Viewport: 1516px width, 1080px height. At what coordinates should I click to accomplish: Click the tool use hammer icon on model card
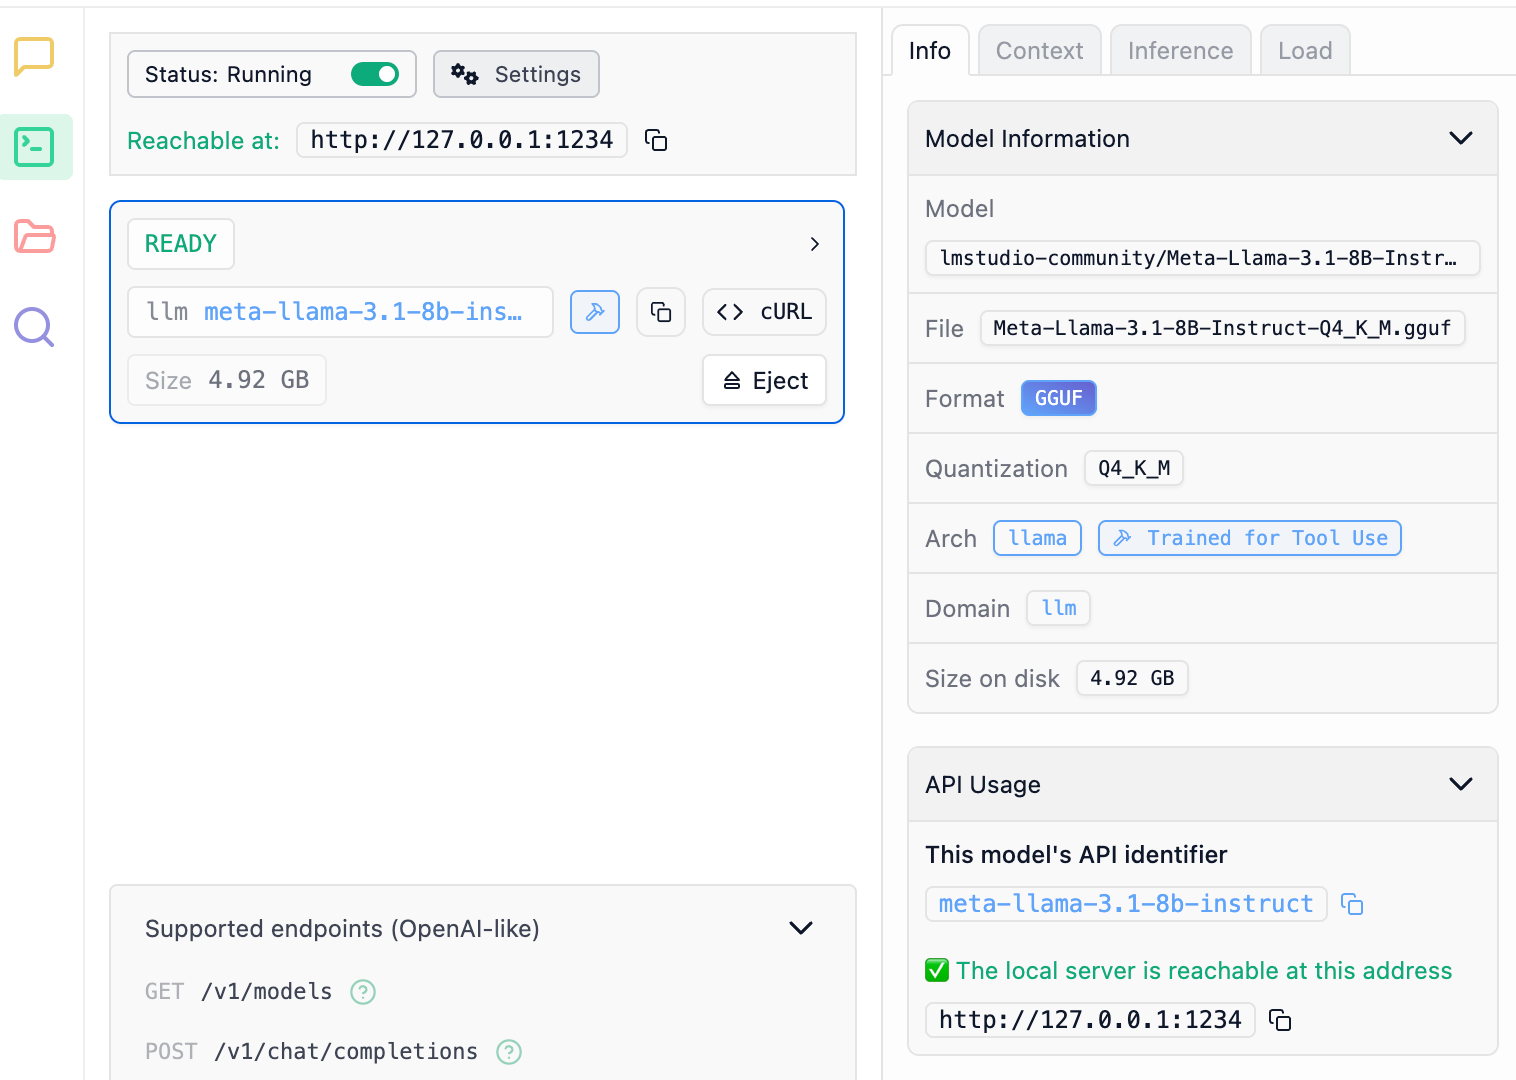595,312
